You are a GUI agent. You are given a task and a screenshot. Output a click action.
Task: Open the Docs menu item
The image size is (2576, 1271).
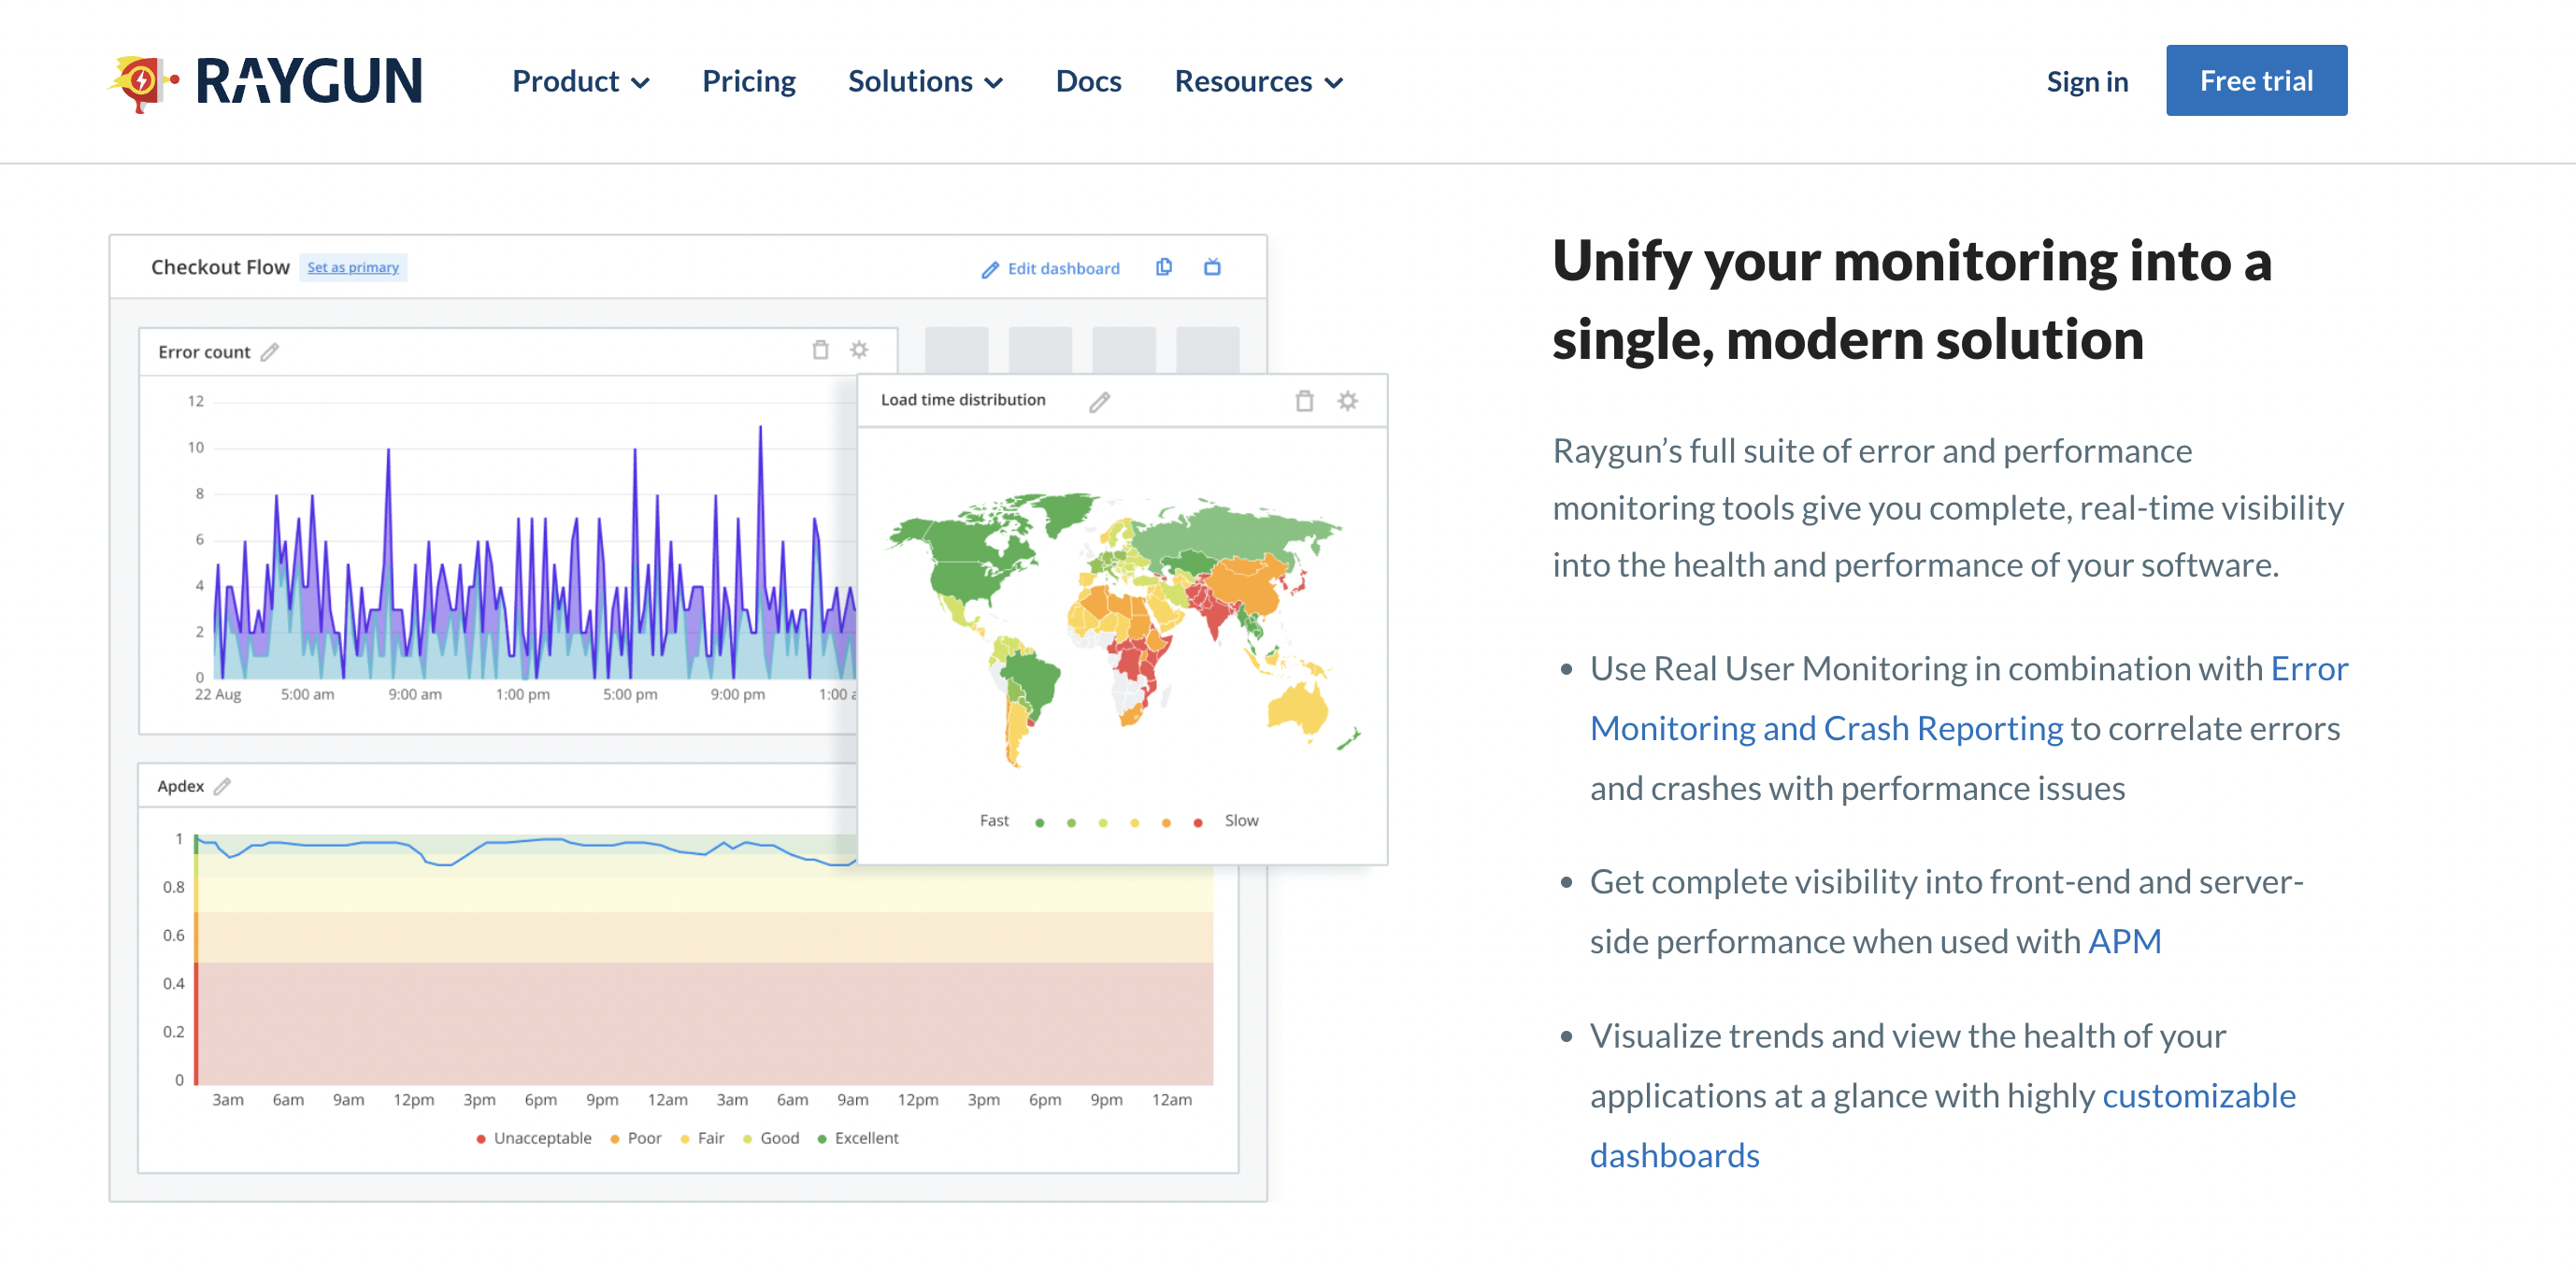coord(1088,81)
